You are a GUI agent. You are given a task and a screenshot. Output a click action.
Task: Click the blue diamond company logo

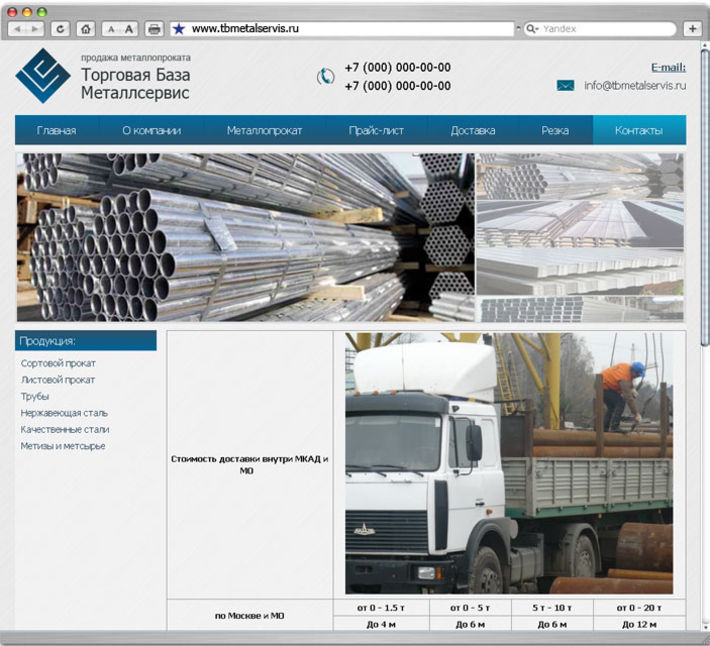(x=43, y=76)
